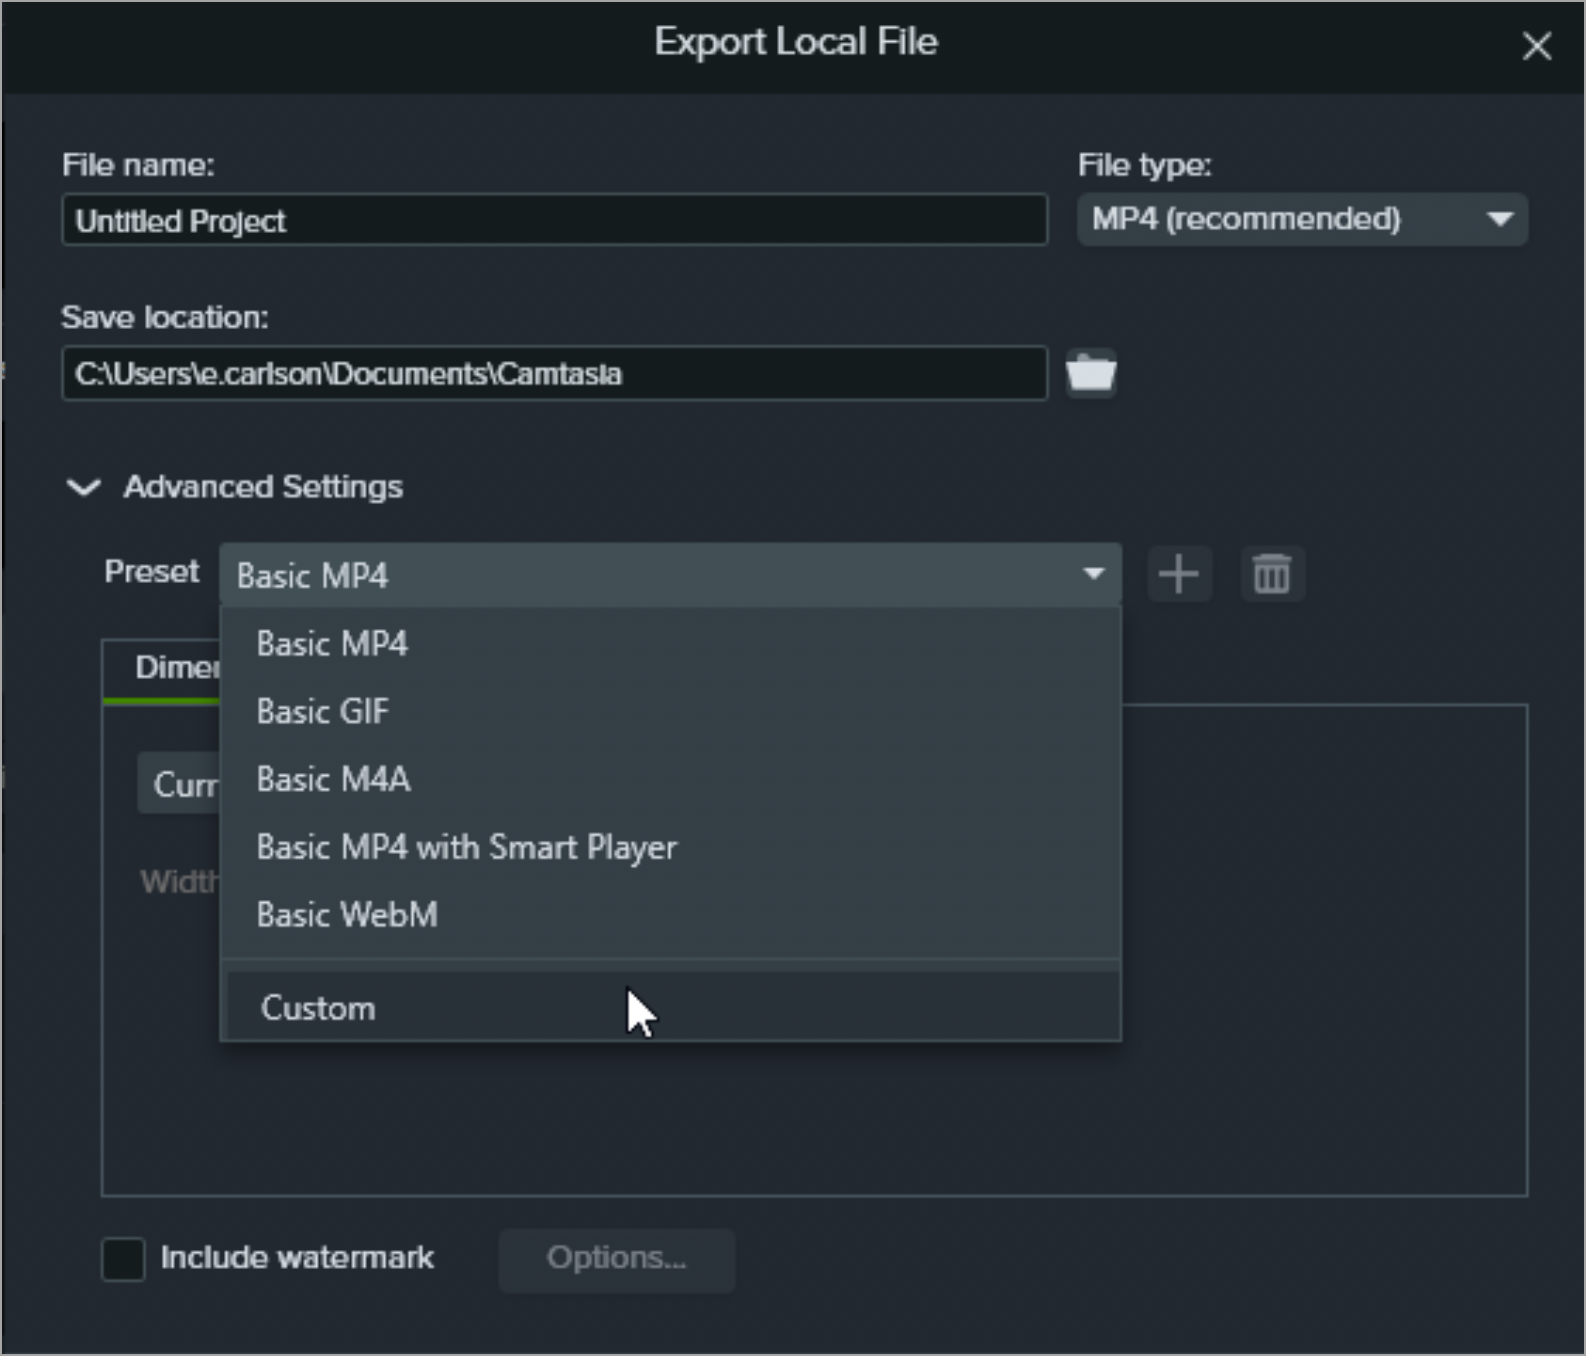The width and height of the screenshot is (1586, 1356).
Task: Click the watermark Options button
Action: tap(617, 1259)
